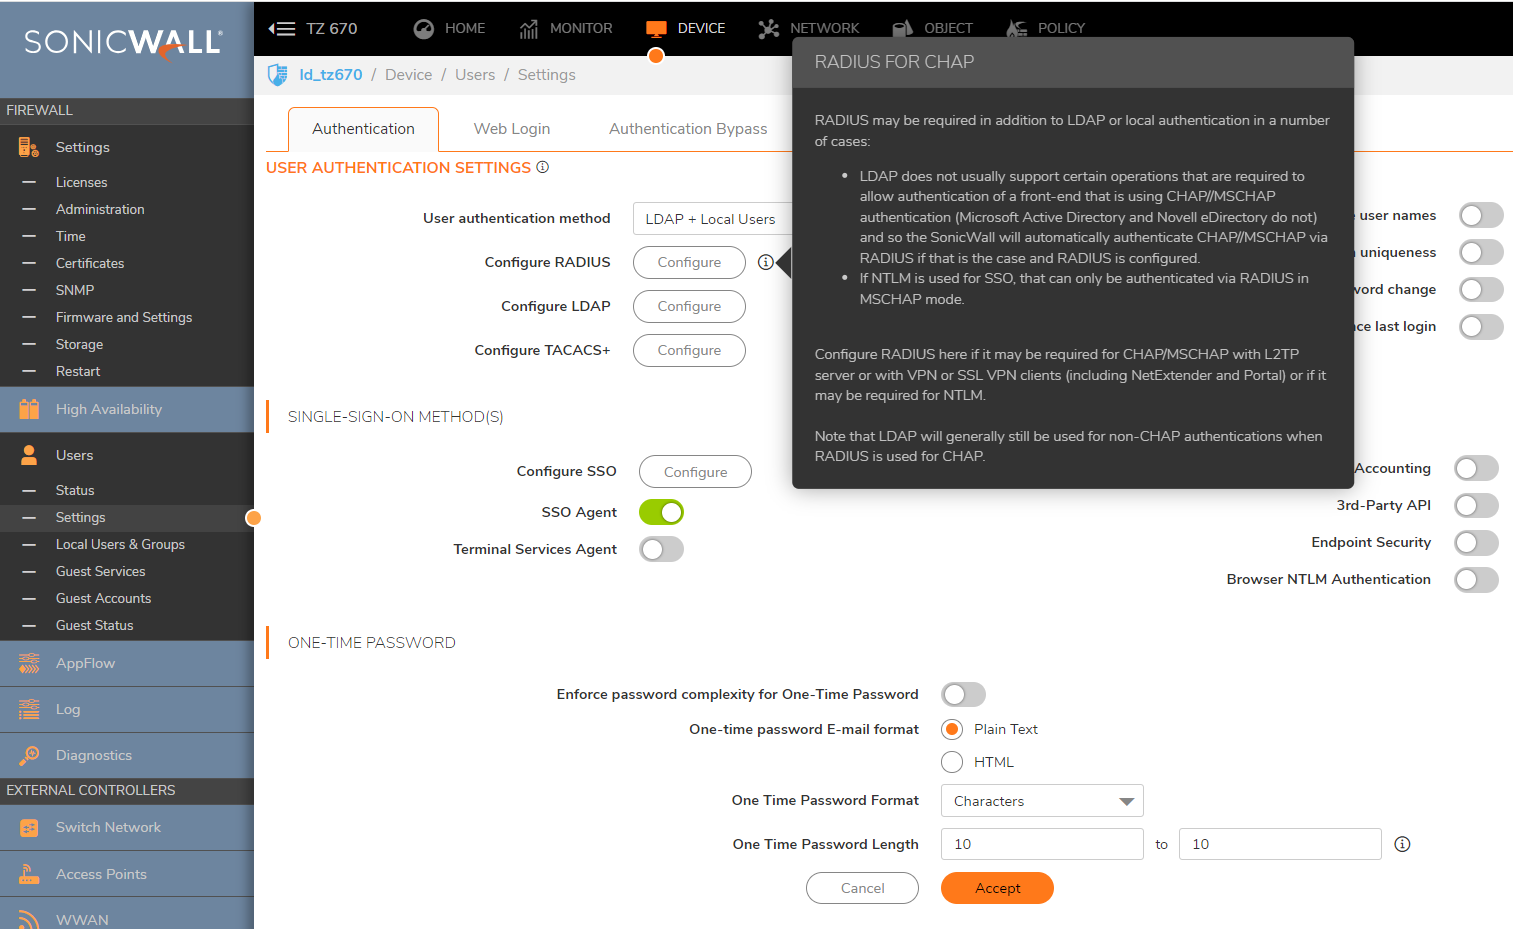Toggle the Accounting switch
This screenshot has height=929, width=1513.
tap(1476, 468)
